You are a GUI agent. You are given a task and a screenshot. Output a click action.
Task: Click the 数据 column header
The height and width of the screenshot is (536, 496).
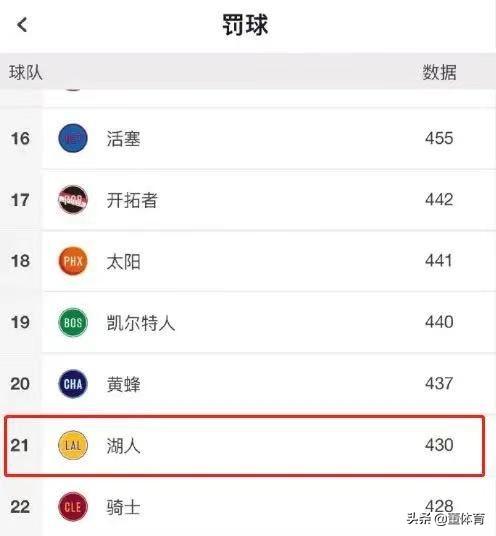click(x=439, y=72)
